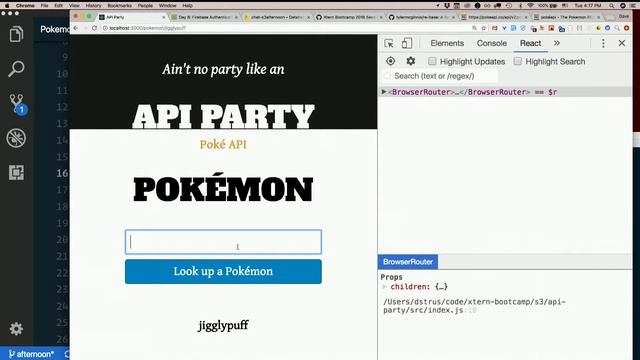Click the index.js source file path
This screenshot has width=640, height=360.
[474, 306]
